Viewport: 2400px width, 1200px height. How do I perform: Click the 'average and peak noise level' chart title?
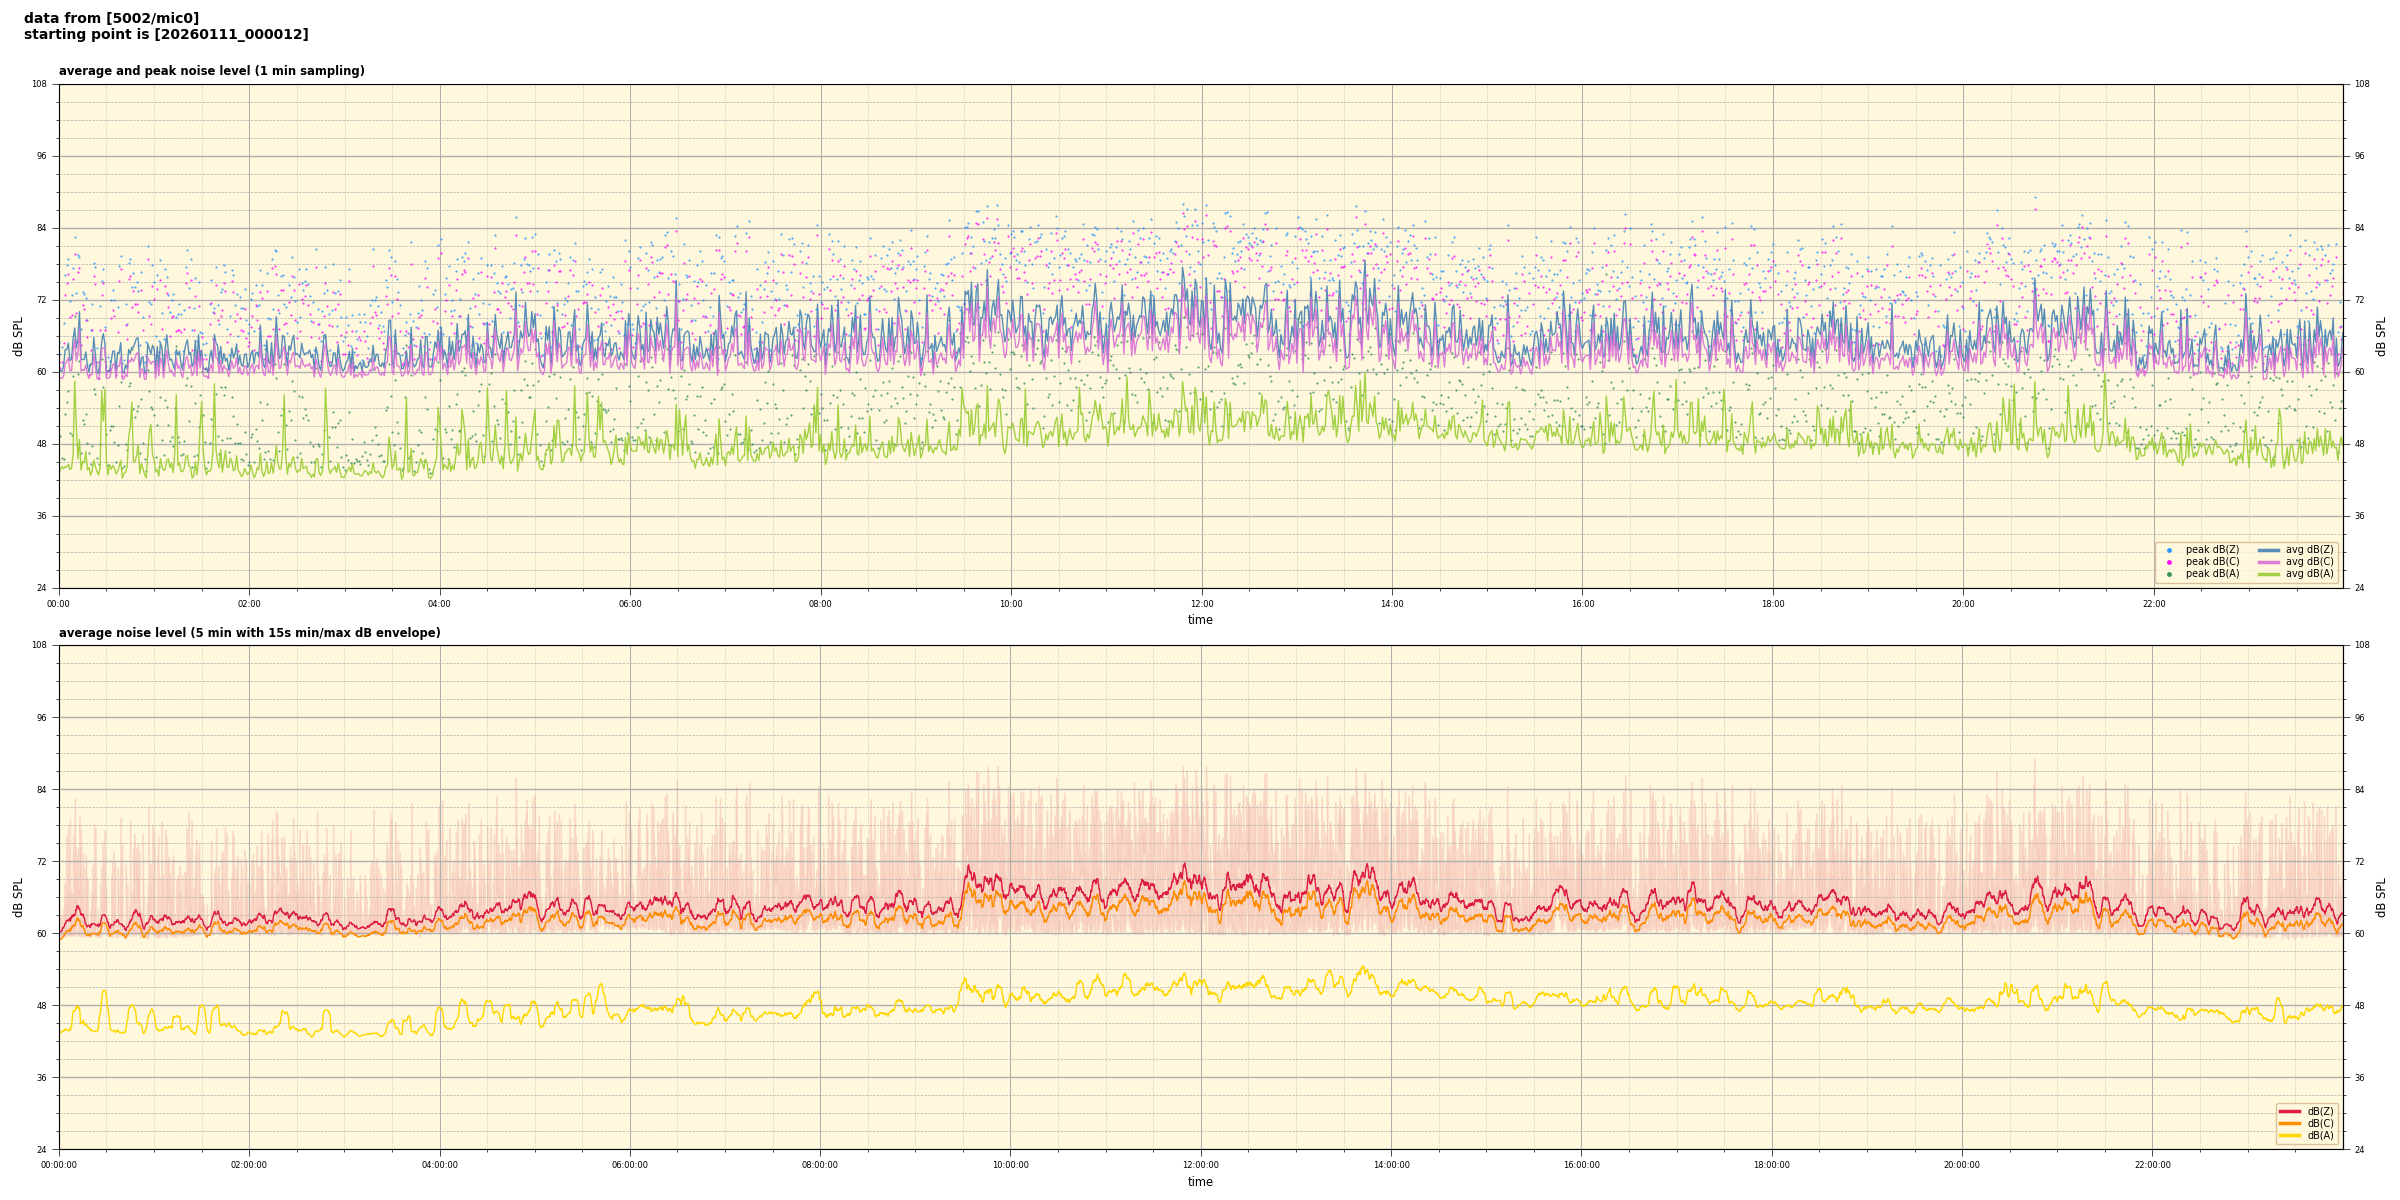(x=211, y=71)
